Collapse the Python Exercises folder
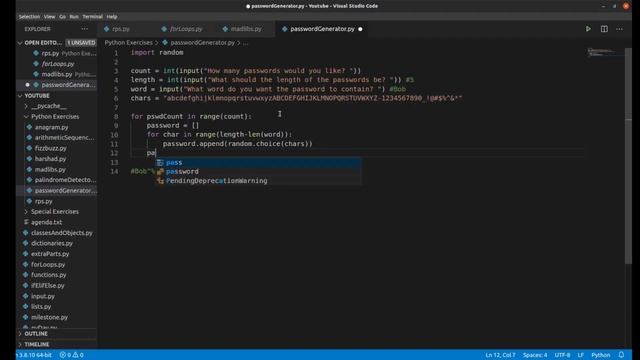The image size is (640, 360). 26,117
